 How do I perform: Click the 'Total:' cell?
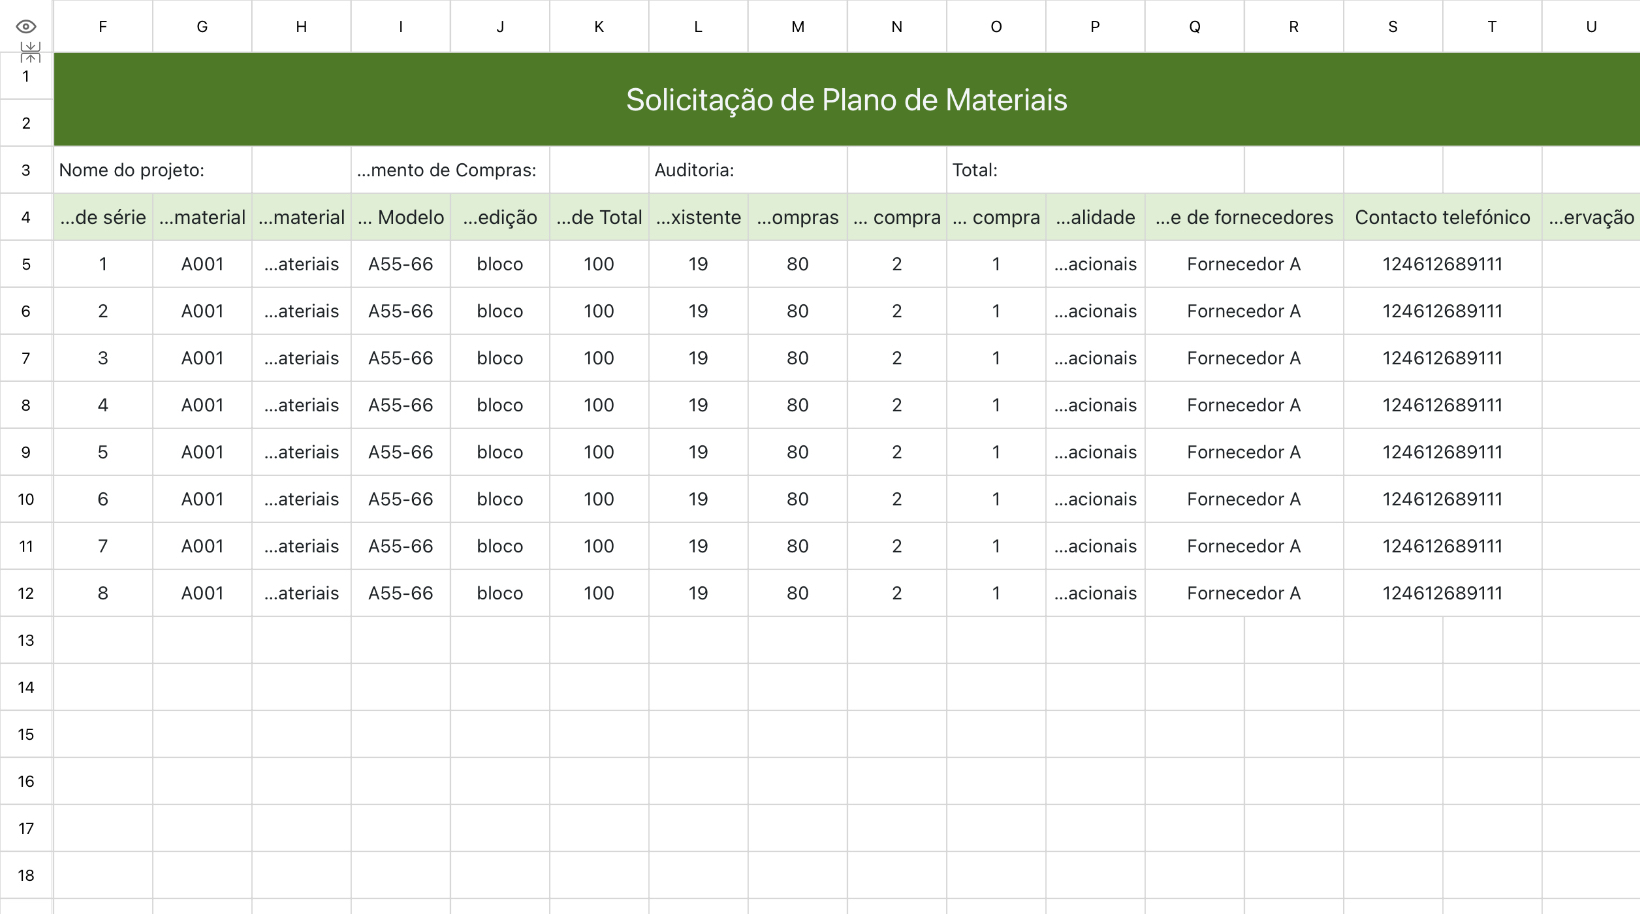[1095, 170]
